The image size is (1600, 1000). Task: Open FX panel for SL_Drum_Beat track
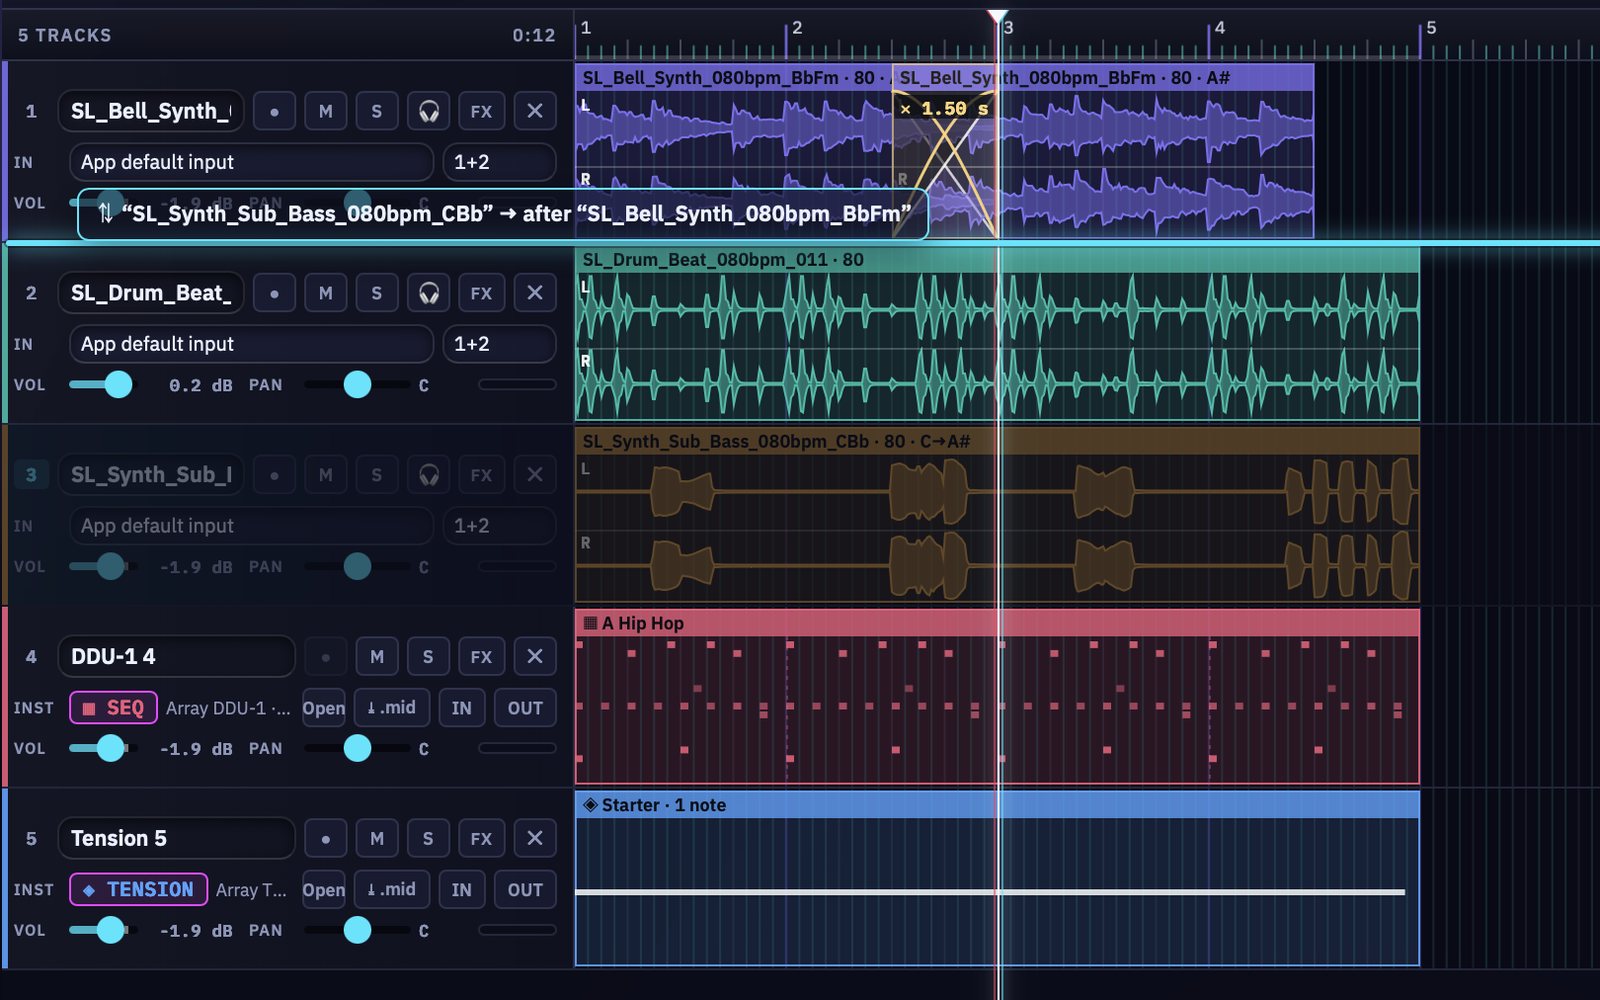tap(481, 293)
